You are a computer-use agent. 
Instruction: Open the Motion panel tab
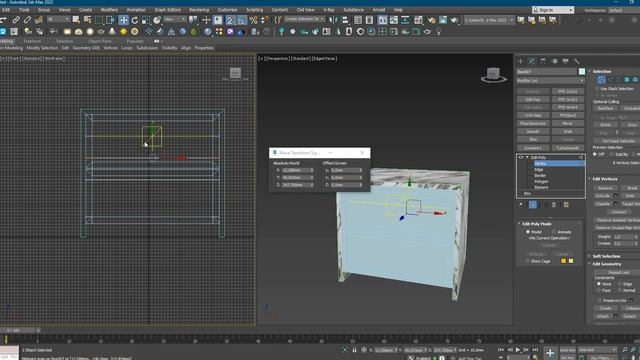pos(555,61)
